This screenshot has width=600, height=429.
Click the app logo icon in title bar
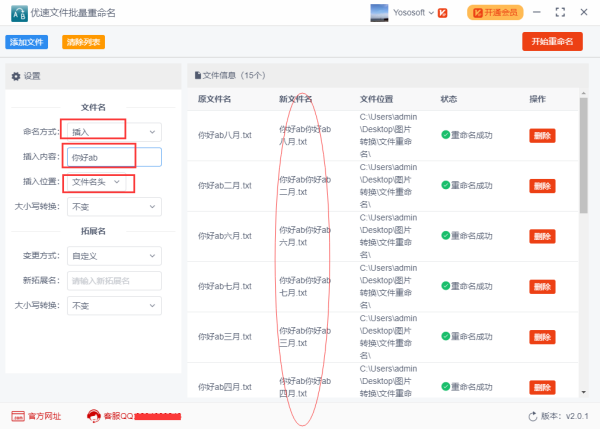click(x=16, y=13)
